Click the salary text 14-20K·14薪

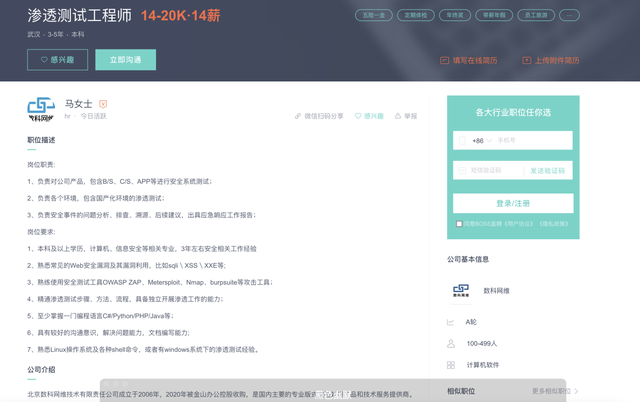coord(180,16)
